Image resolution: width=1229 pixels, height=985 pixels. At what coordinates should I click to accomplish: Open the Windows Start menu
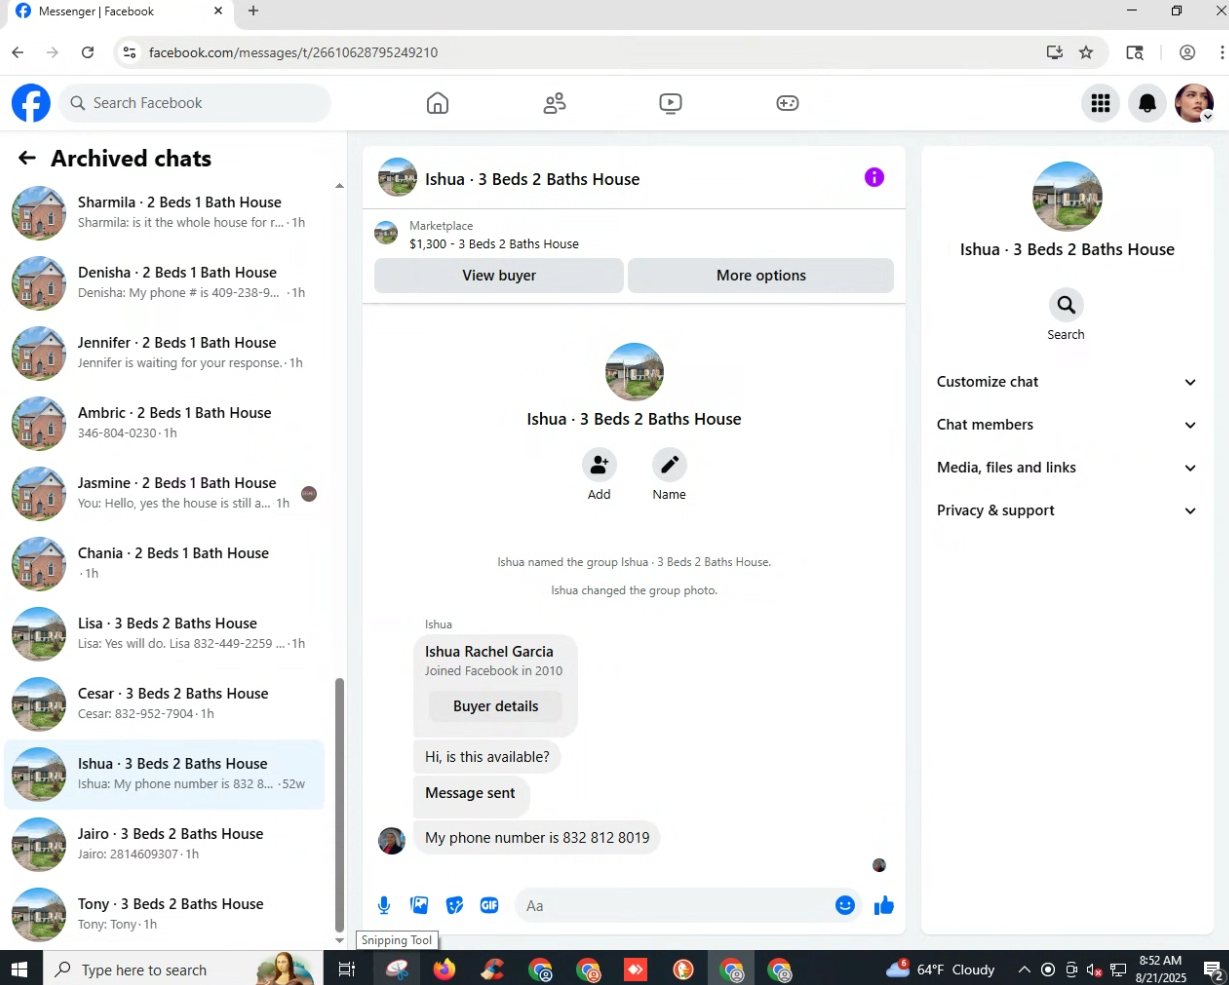tap(19, 969)
